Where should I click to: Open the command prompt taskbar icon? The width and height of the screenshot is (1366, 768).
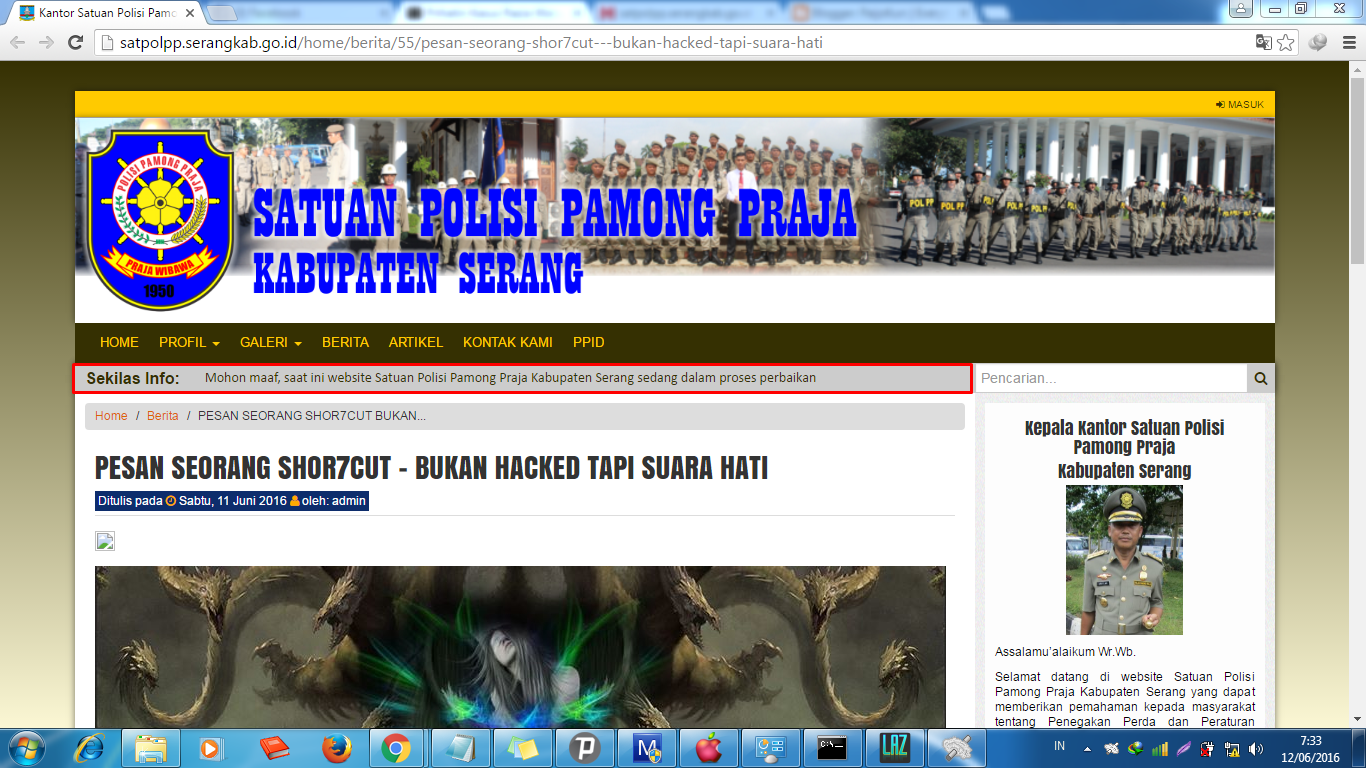pos(832,748)
